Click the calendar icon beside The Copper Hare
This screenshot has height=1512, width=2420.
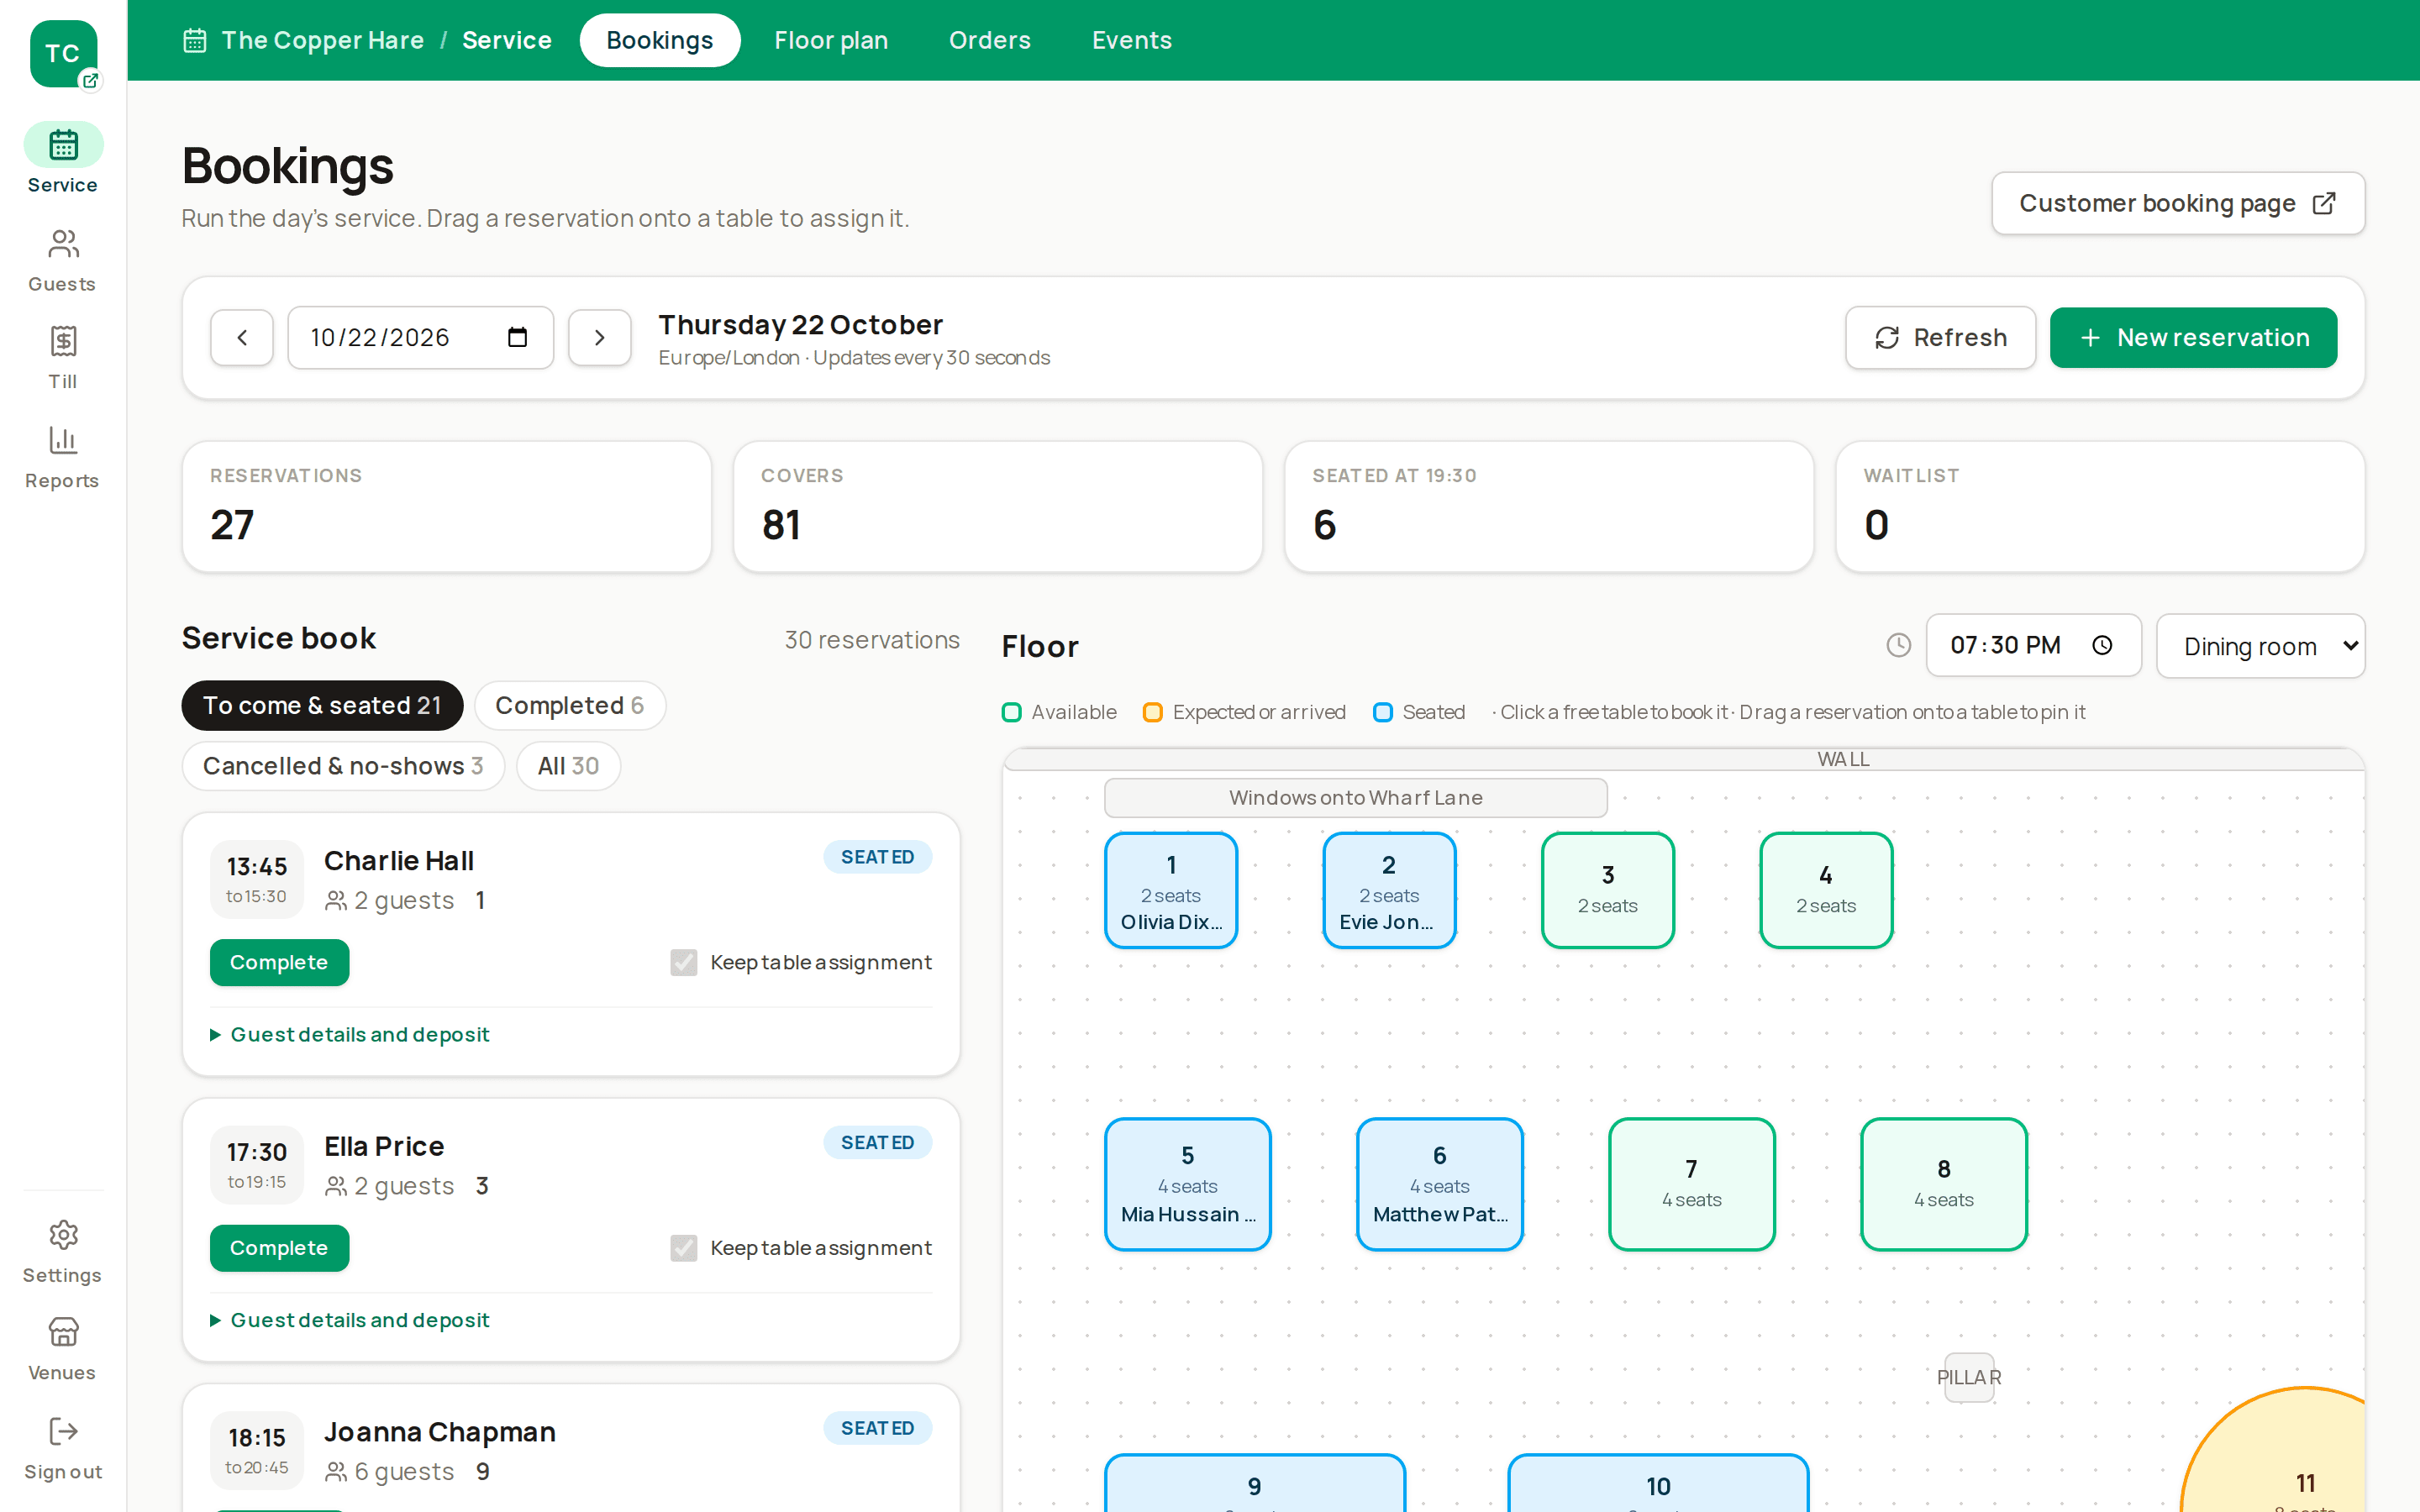point(194,40)
